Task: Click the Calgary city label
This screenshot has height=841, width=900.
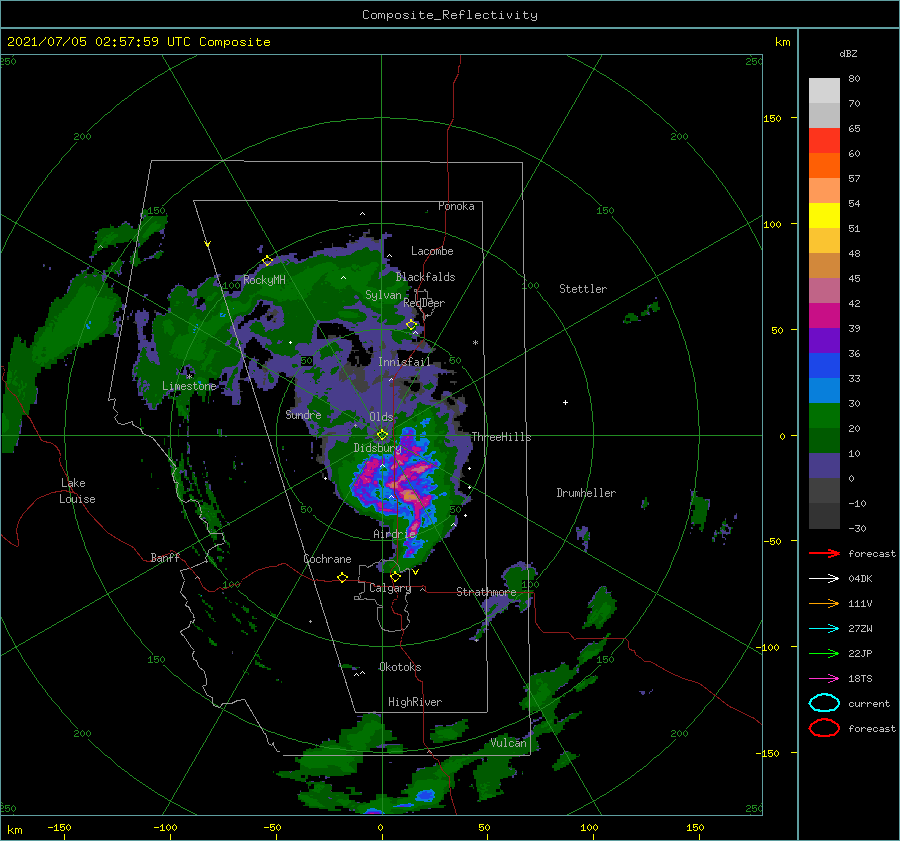Action: (390, 588)
